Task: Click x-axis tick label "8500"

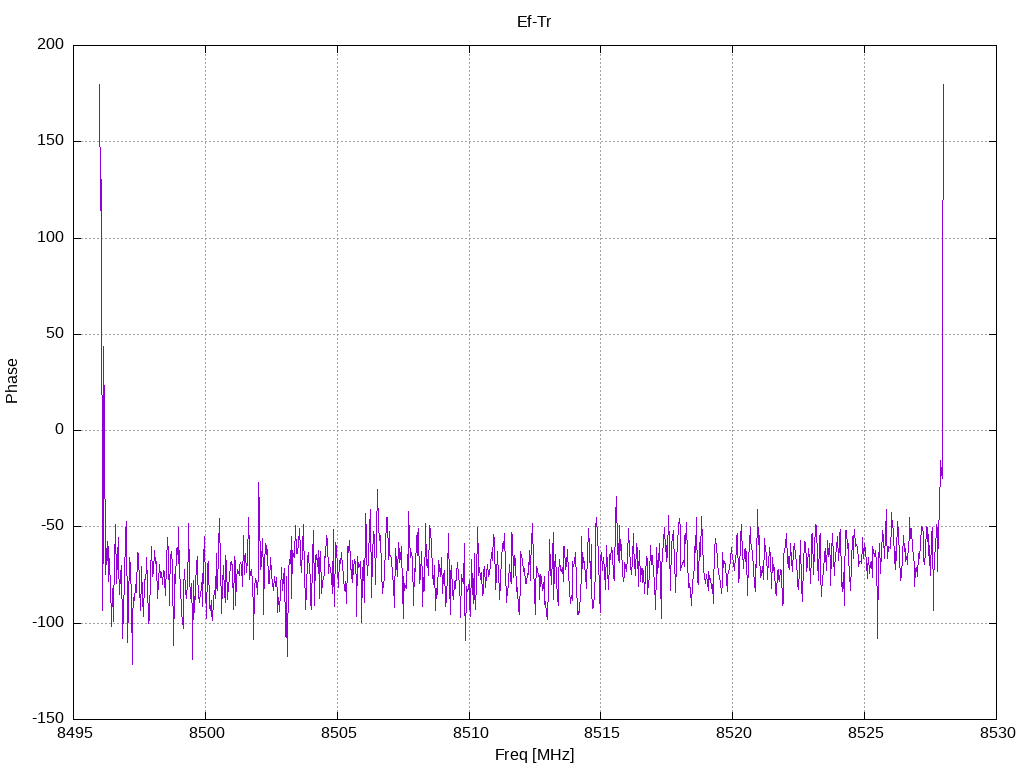Action: pyautogui.click(x=206, y=733)
